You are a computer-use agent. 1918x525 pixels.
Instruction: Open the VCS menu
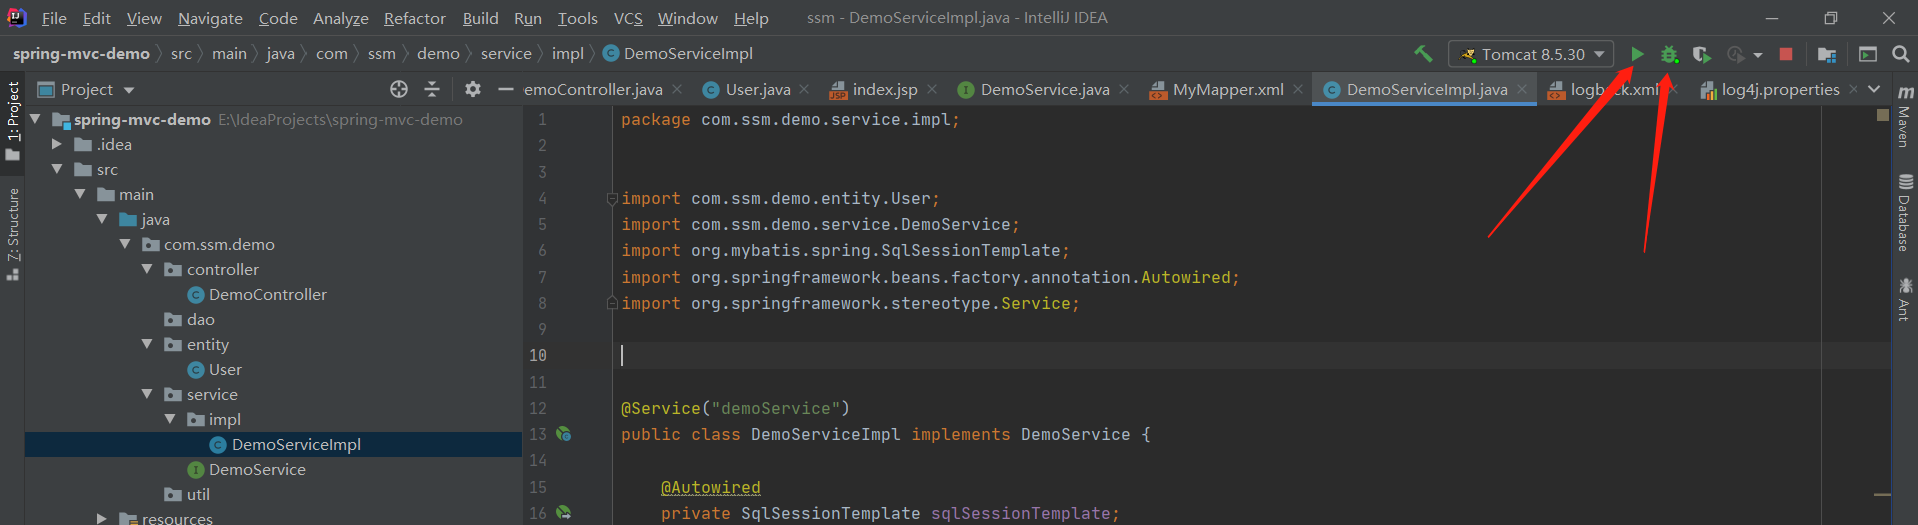tap(628, 18)
